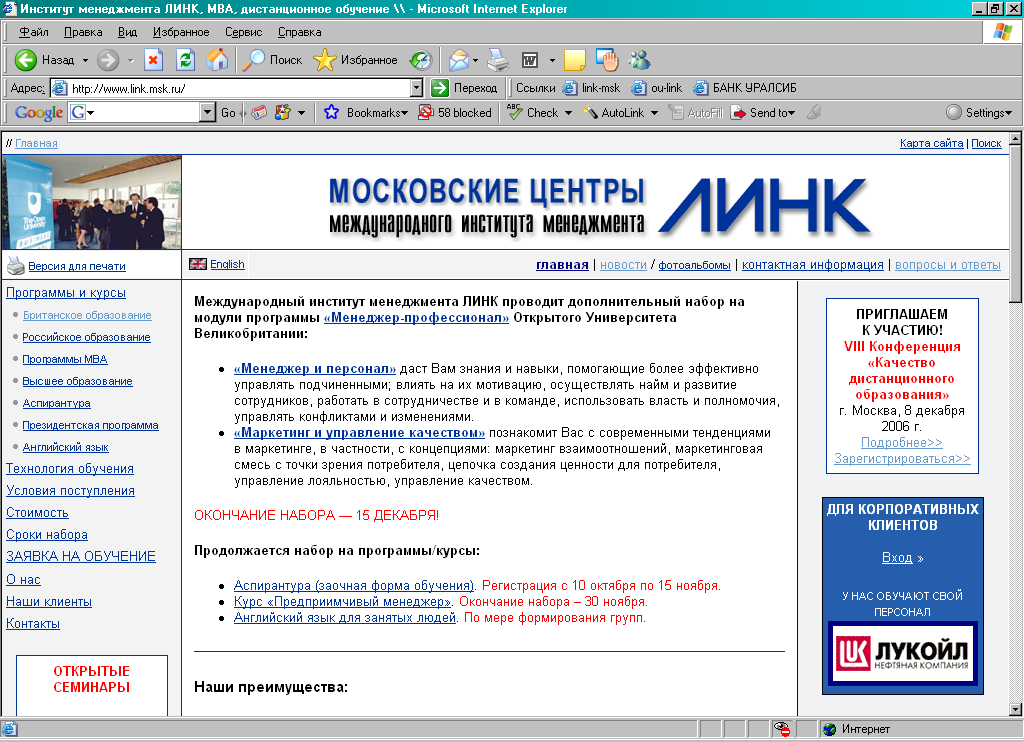Click the Google logo on toolbar
Viewport: 1024px width, 742px height.
[x=39, y=112]
